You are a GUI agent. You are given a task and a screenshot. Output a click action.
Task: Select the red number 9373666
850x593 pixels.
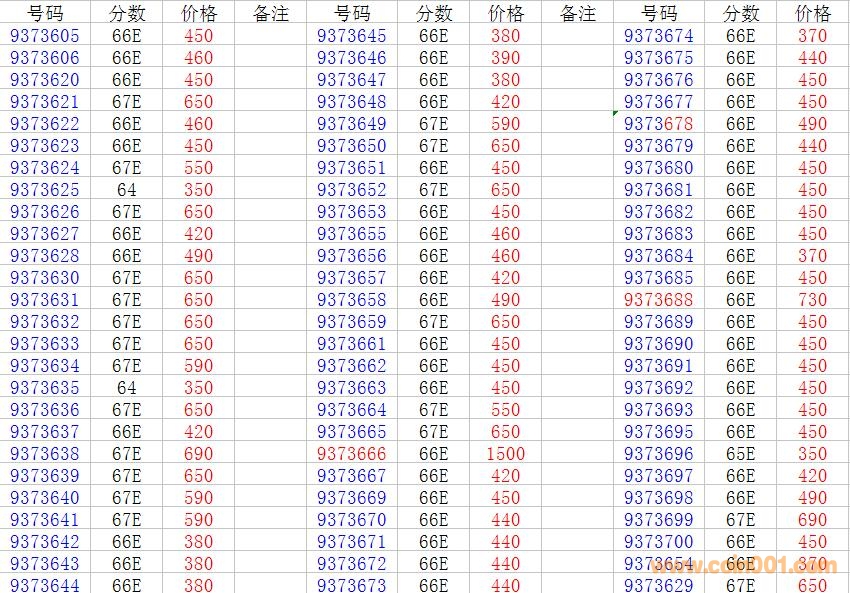pos(351,454)
